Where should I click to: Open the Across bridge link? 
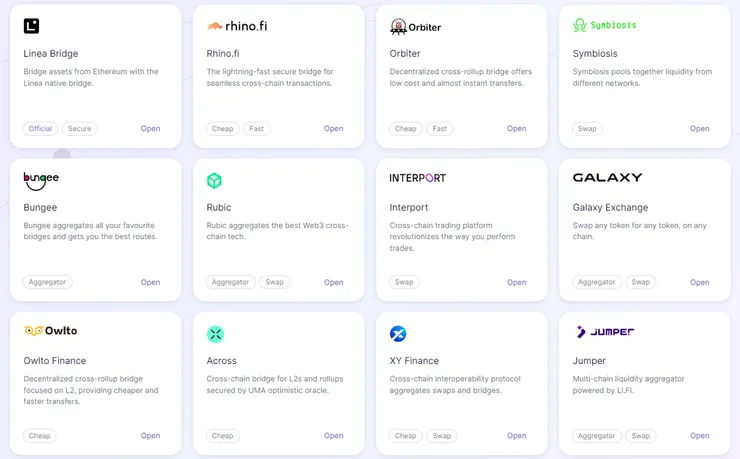[333, 436]
